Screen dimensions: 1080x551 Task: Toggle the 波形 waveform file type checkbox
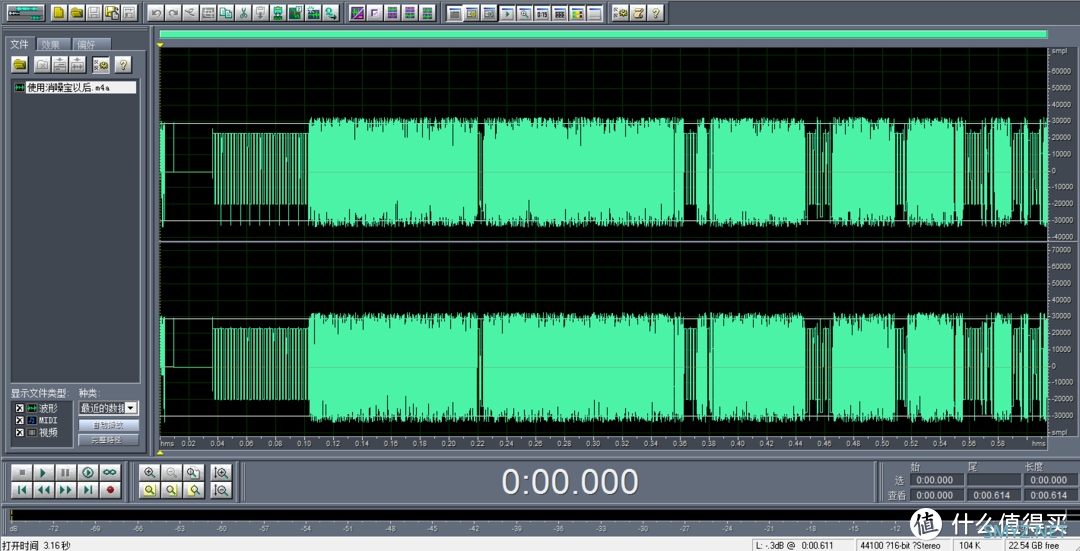click(x=19, y=409)
